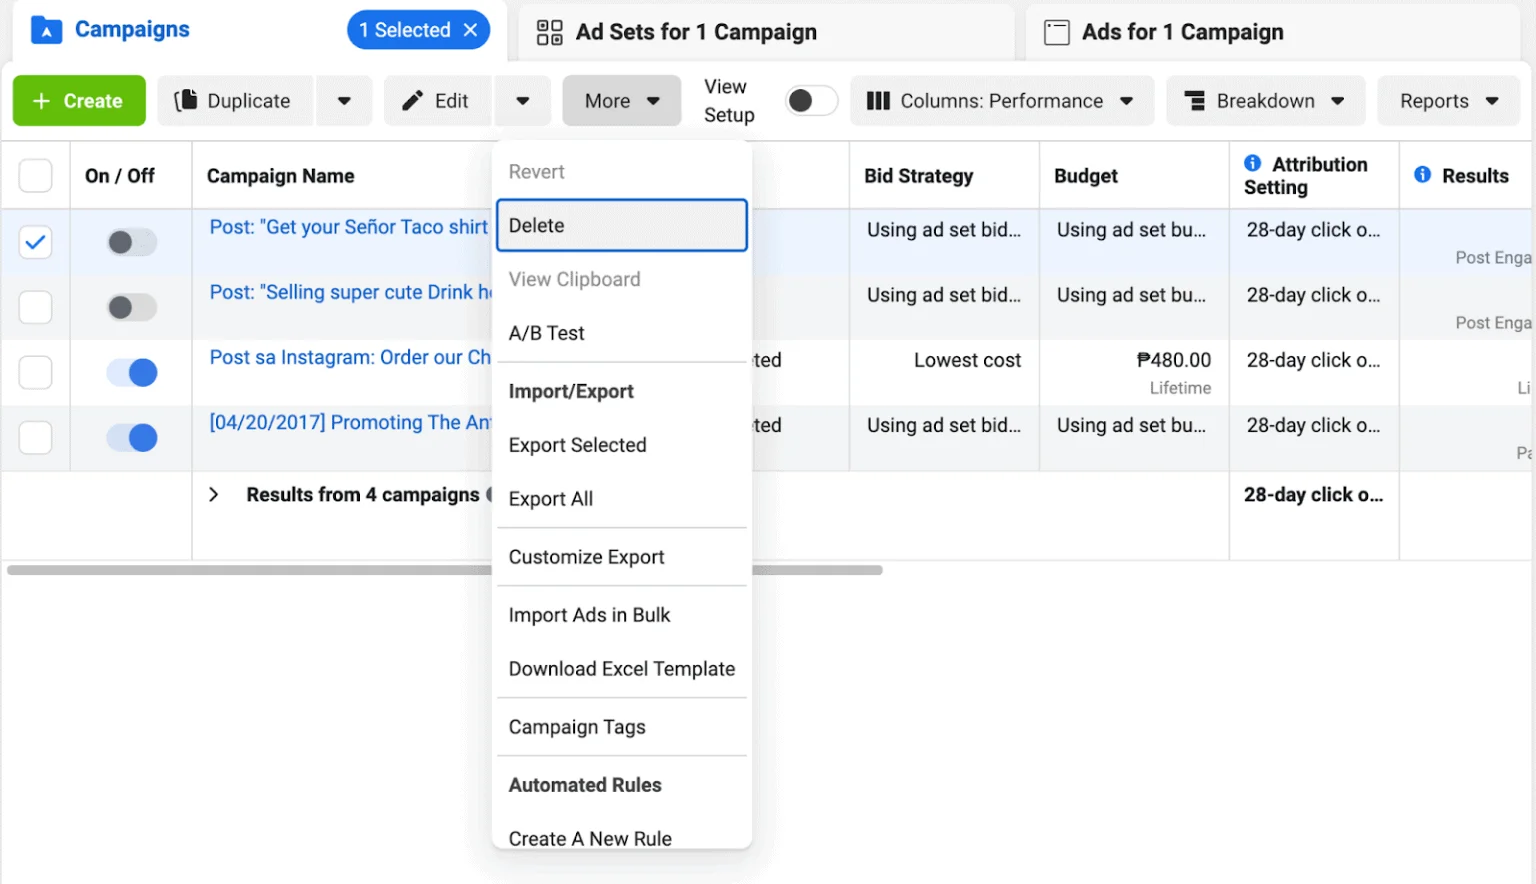This screenshot has height=884, width=1536.
Task: Uncheck the Señor Taco shirt campaign checkbox
Action: pyautogui.click(x=35, y=242)
